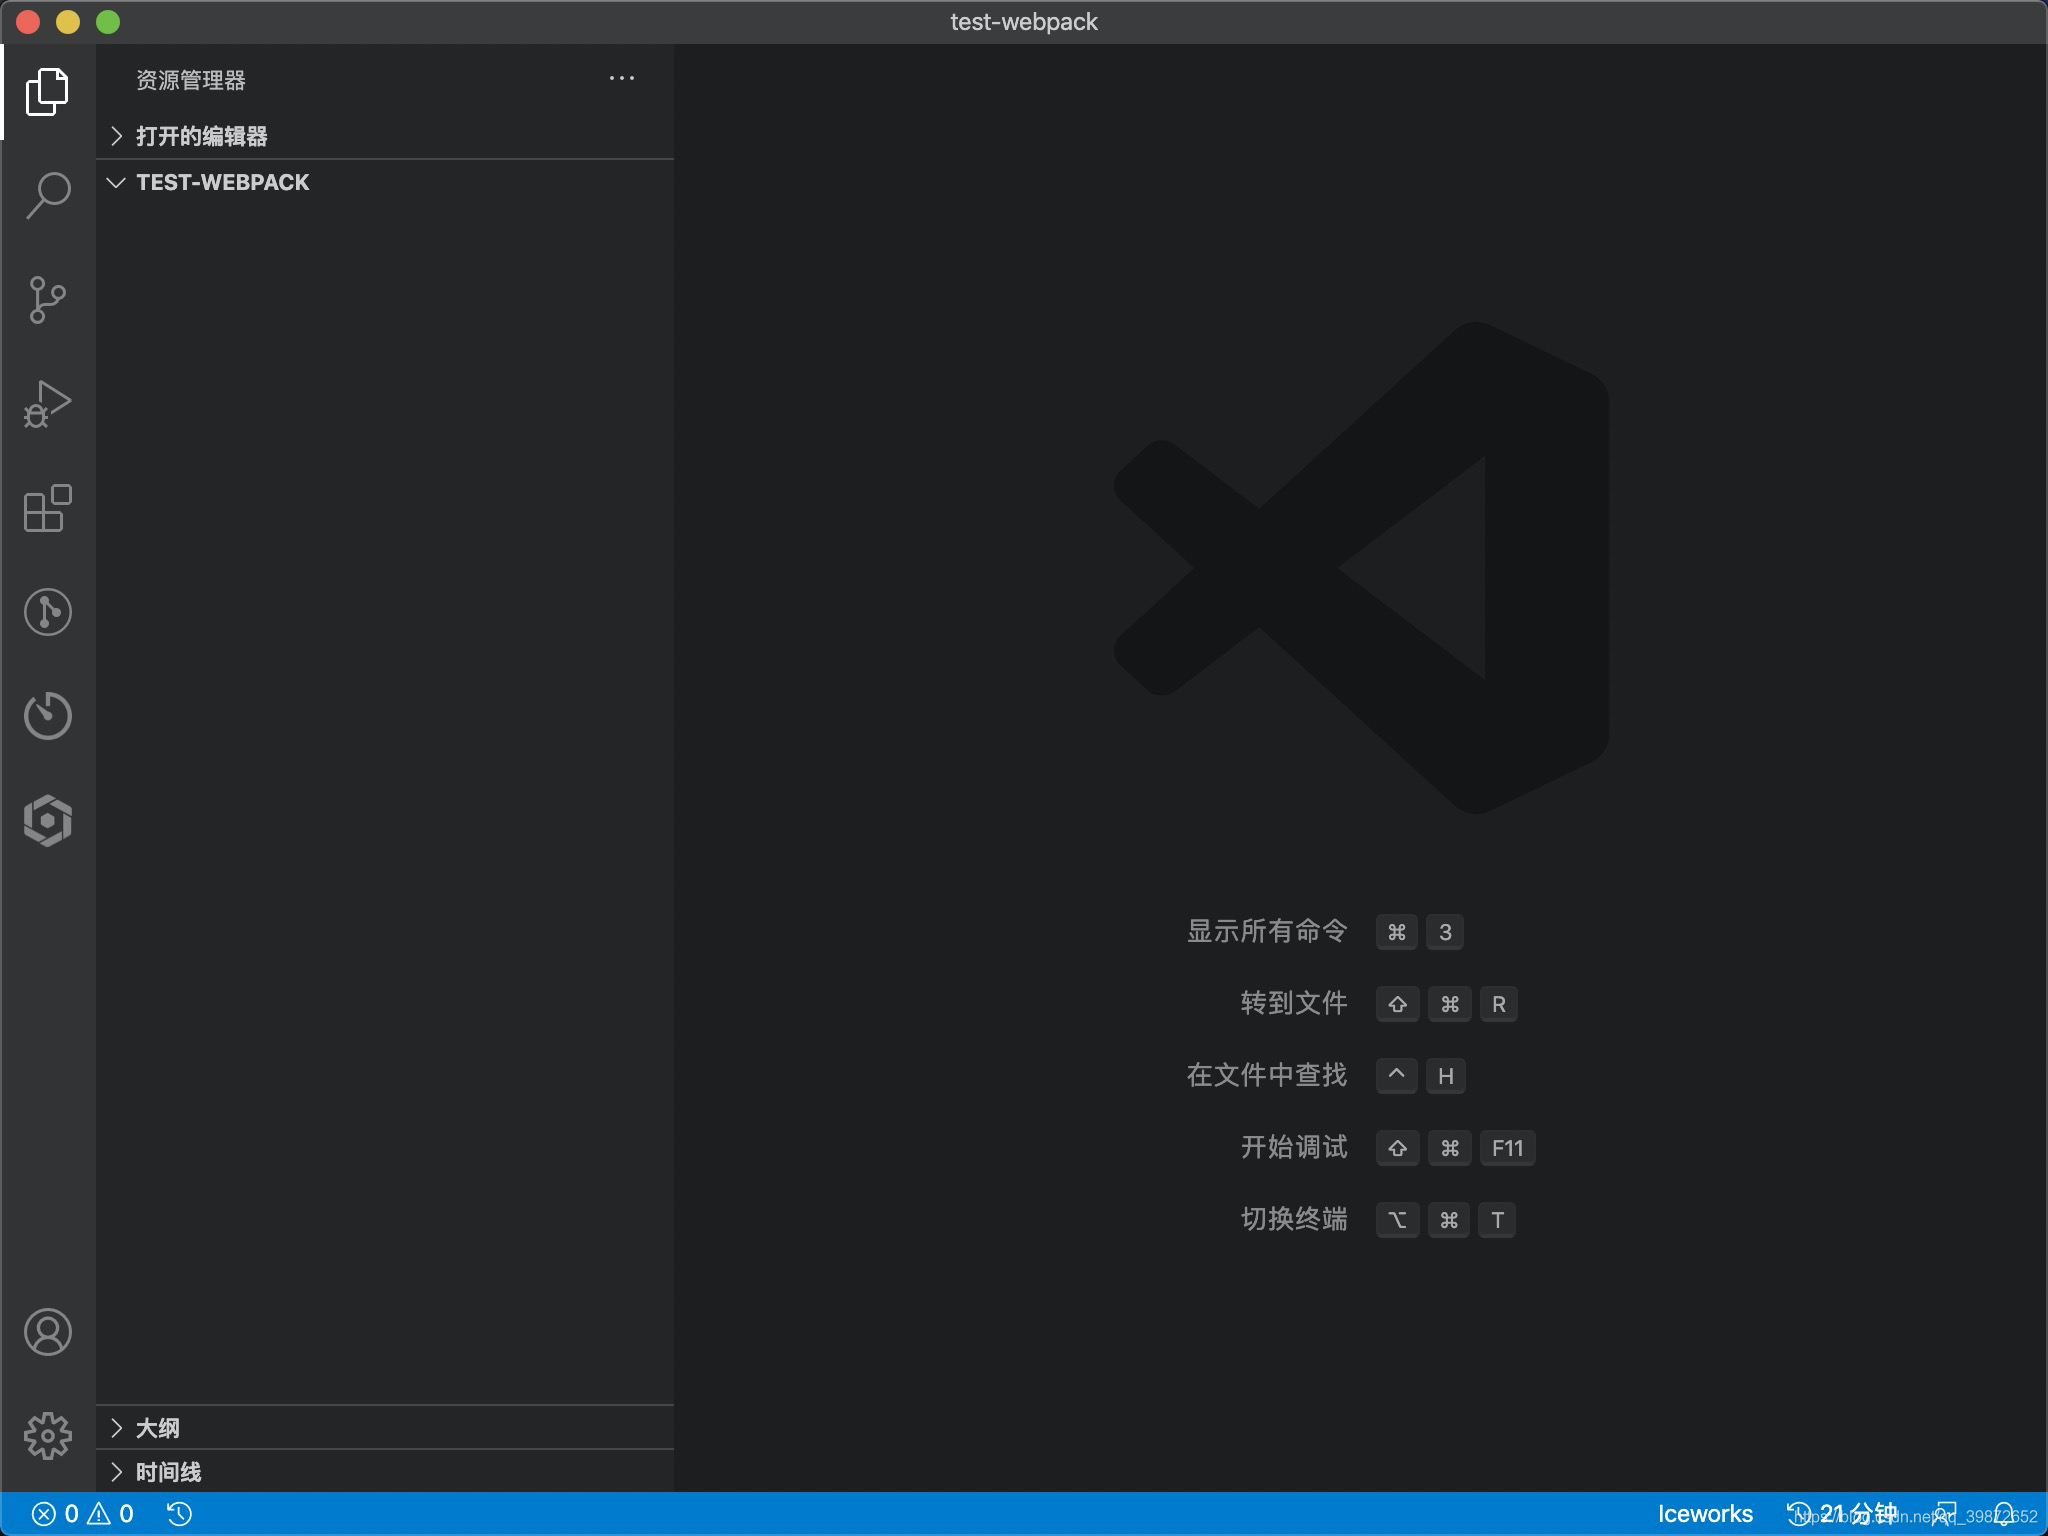
Task: Collapse the TEST-WEBPACK folder section
Action: [x=385, y=182]
